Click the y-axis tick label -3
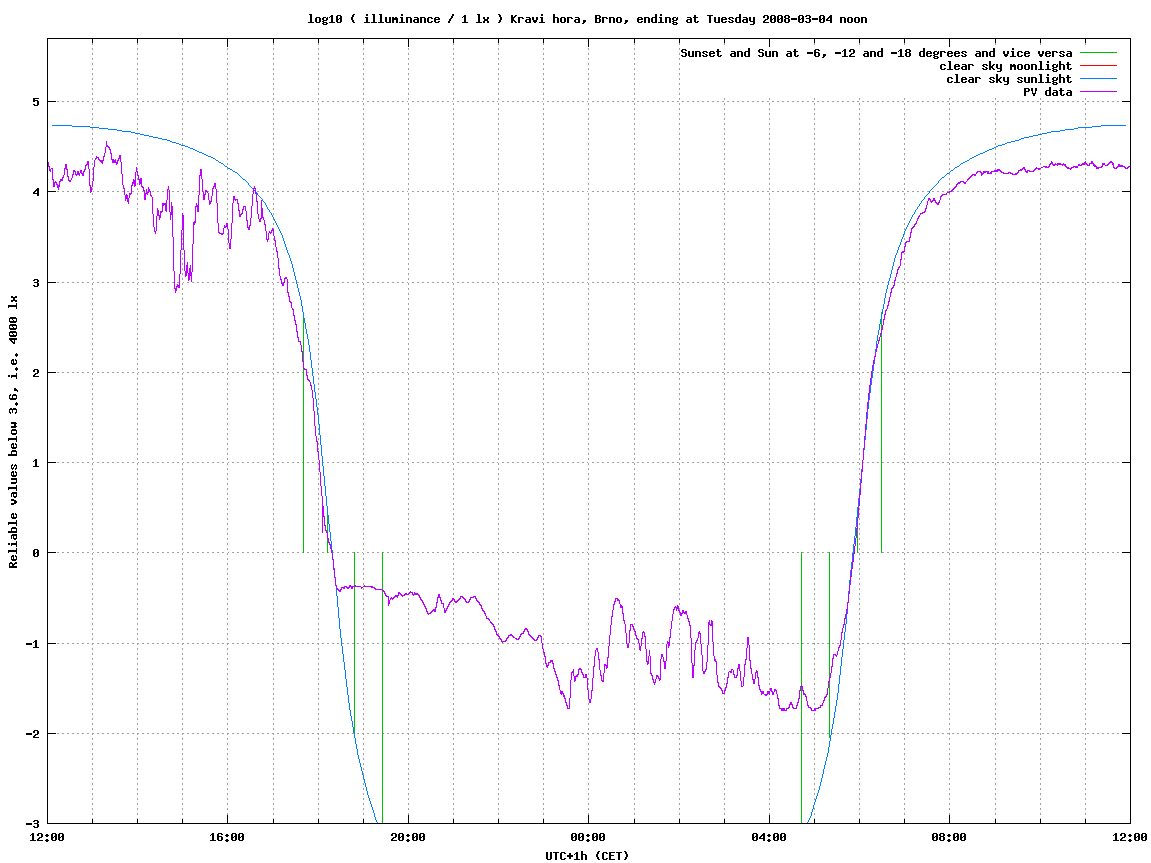Screen dimensions: 1151x863 point(33,824)
